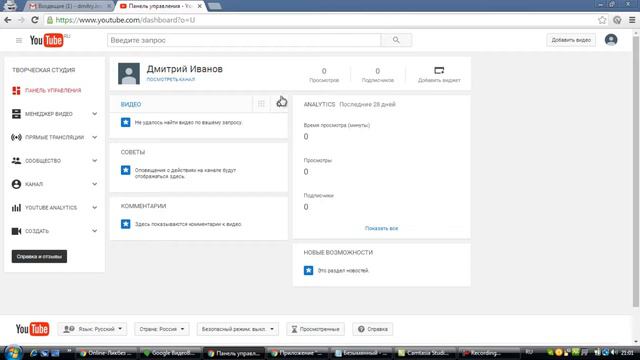Expand the YouTube Analytics section
The image size is (640, 360).
pyautogui.click(x=94, y=208)
